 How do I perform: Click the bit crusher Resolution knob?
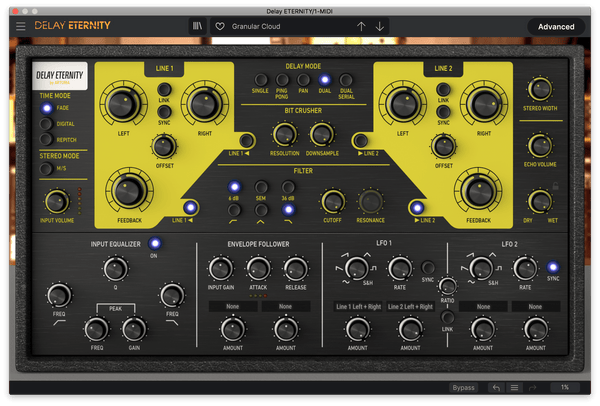click(x=285, y=134)
